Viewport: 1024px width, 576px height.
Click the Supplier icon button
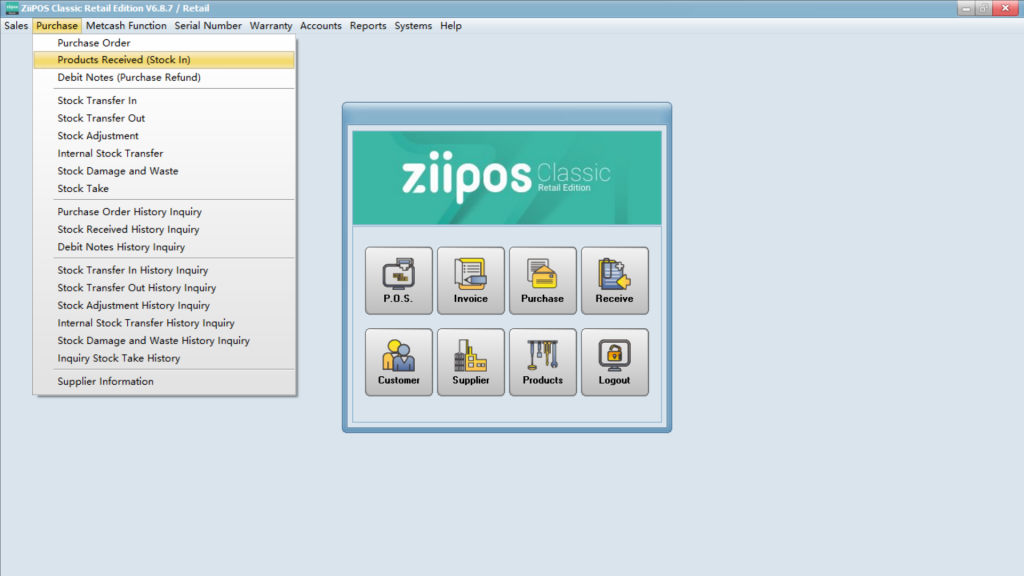470,361
